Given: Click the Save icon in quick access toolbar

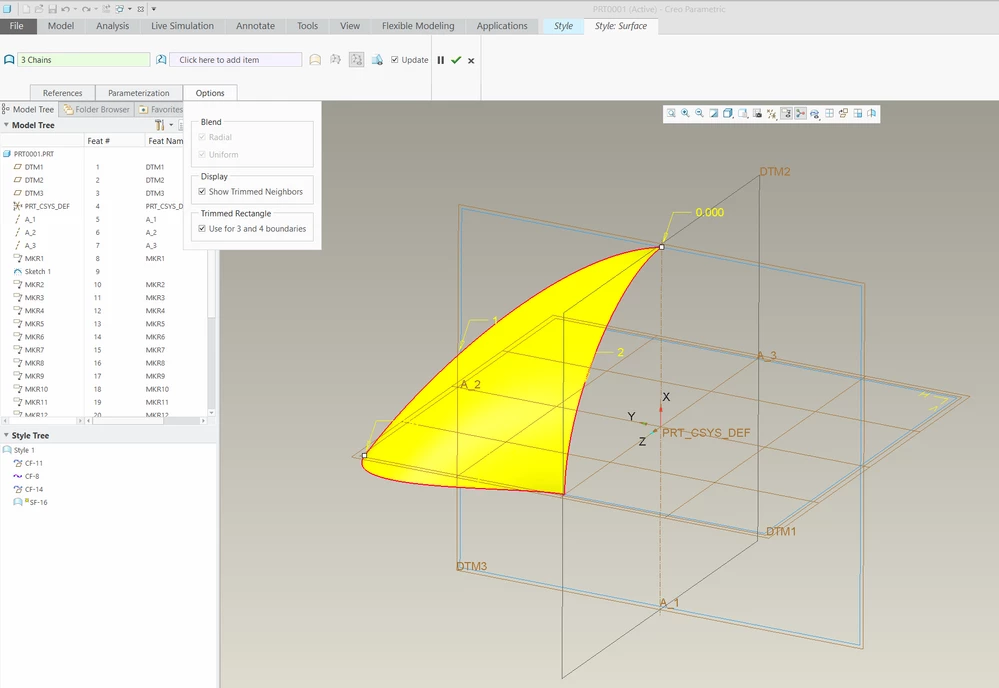Looking at the screenshot, I should pos(52,9).
